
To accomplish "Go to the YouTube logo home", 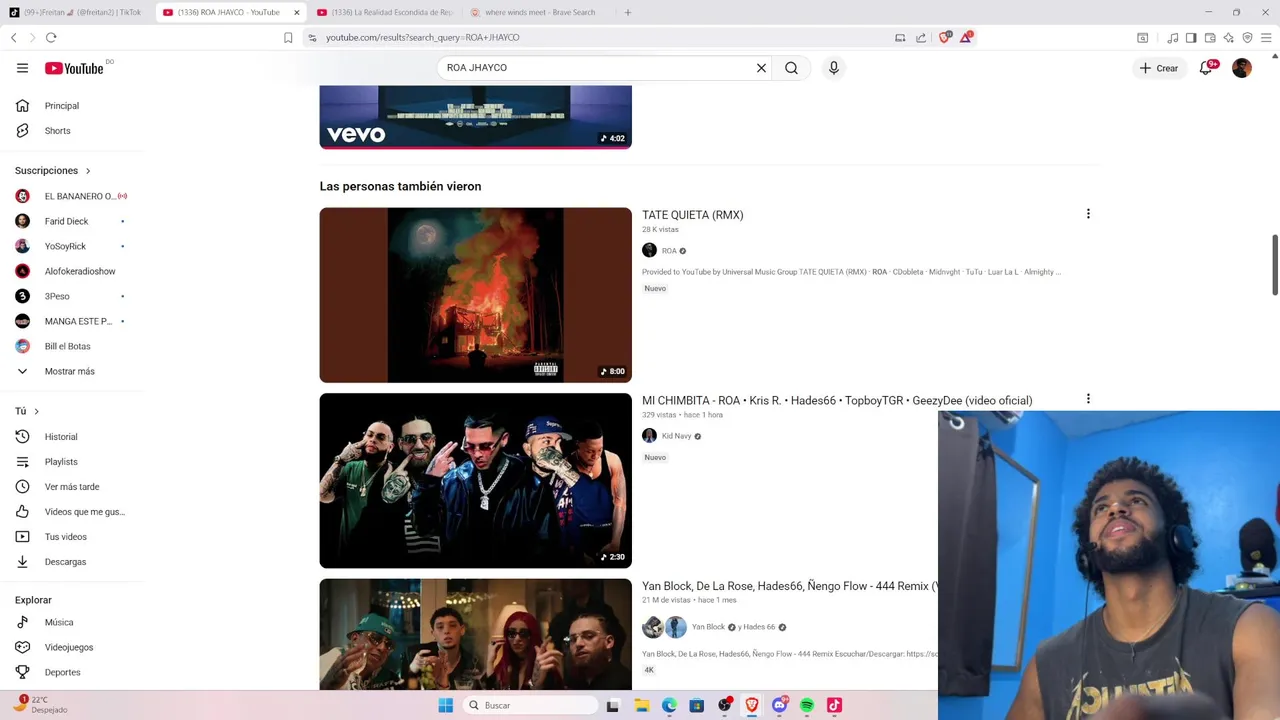I will pyautogui.click(x=74, y=68).
